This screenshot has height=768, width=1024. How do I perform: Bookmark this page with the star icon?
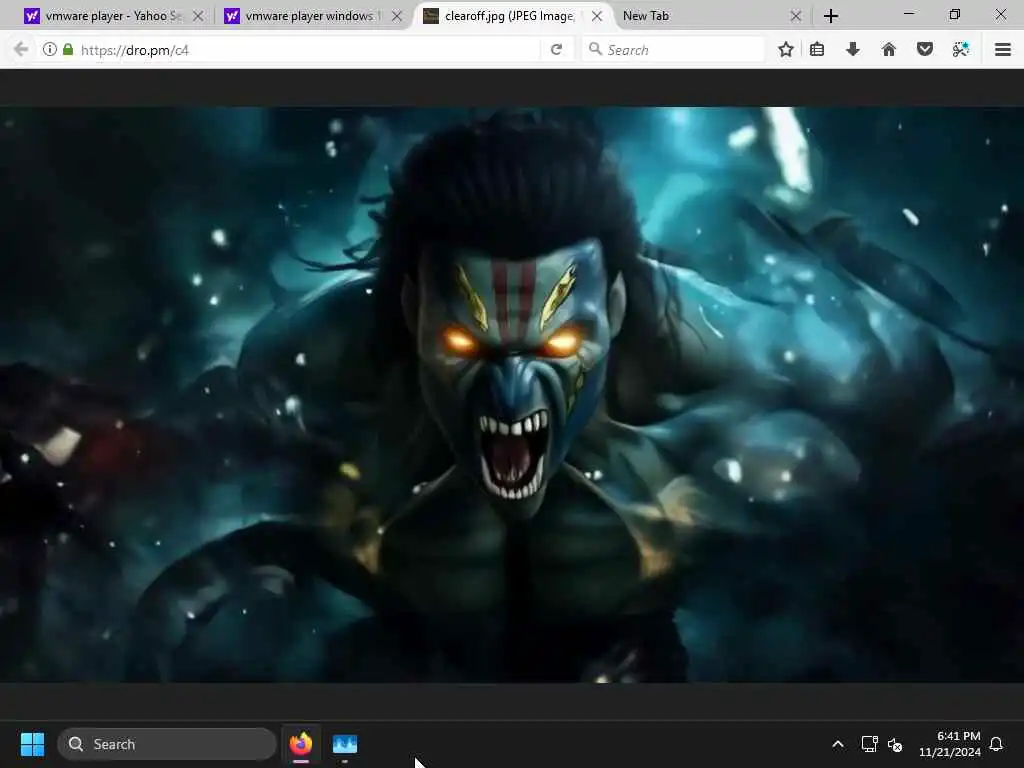point(786,49)
